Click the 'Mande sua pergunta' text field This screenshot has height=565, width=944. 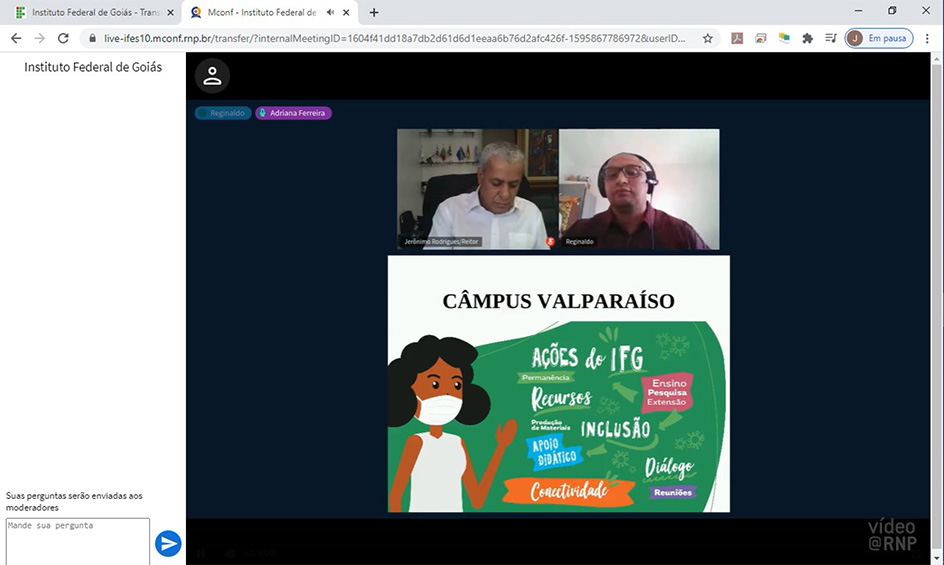click(77, 540)
